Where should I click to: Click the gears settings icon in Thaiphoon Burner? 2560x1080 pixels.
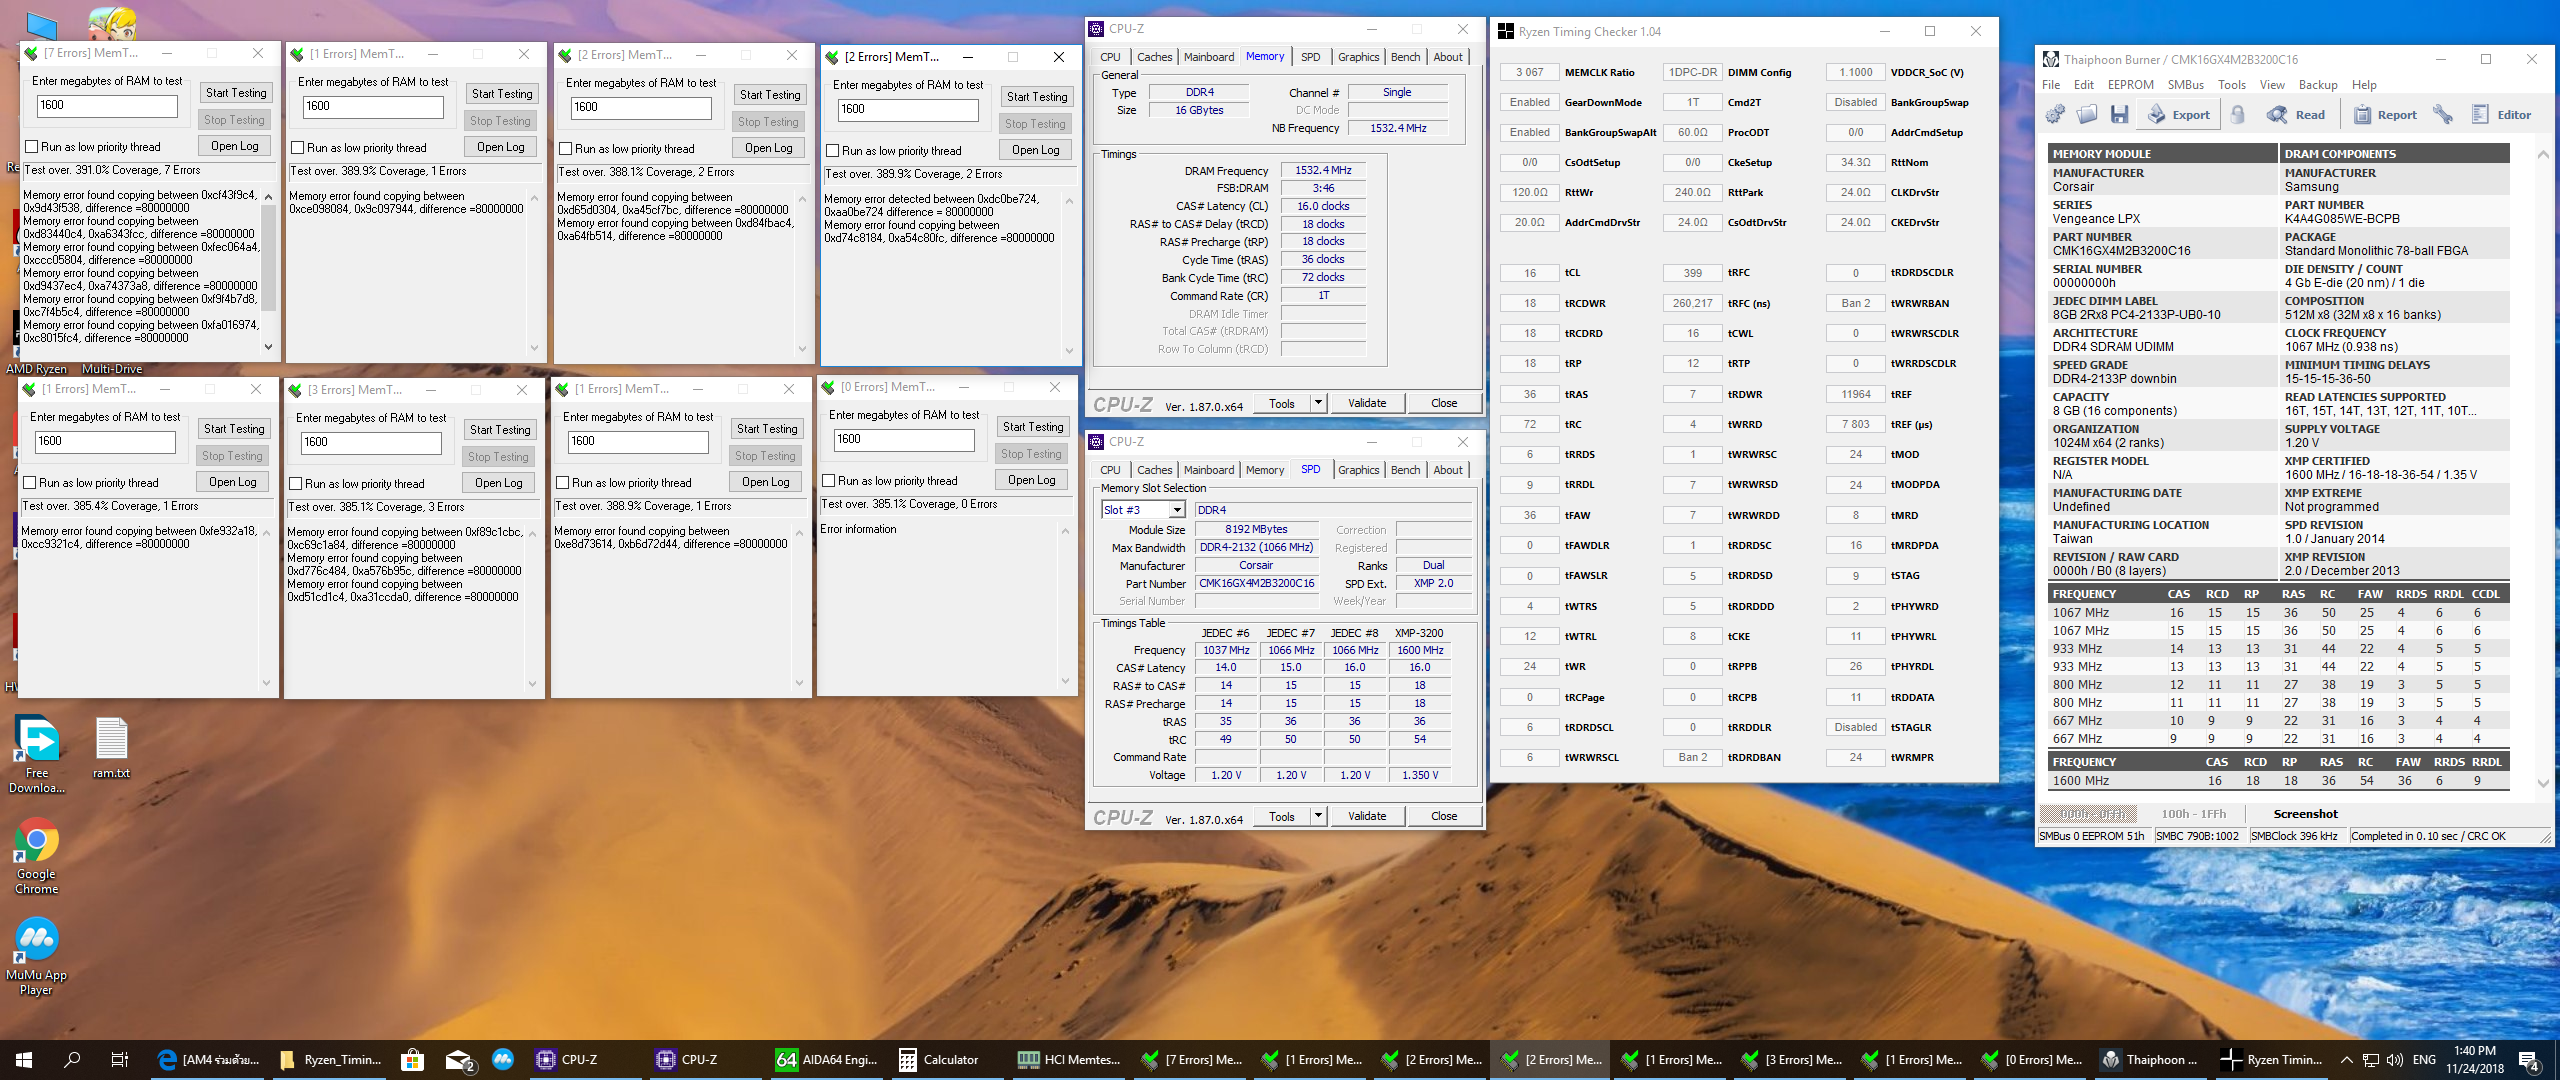pos(2055,115)
